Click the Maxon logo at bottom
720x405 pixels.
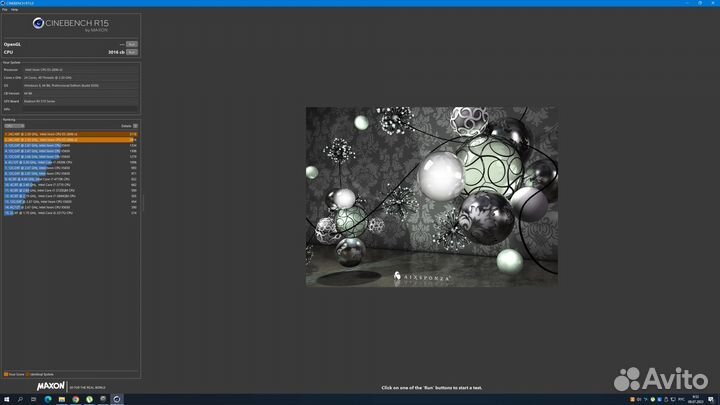point(51,386)
